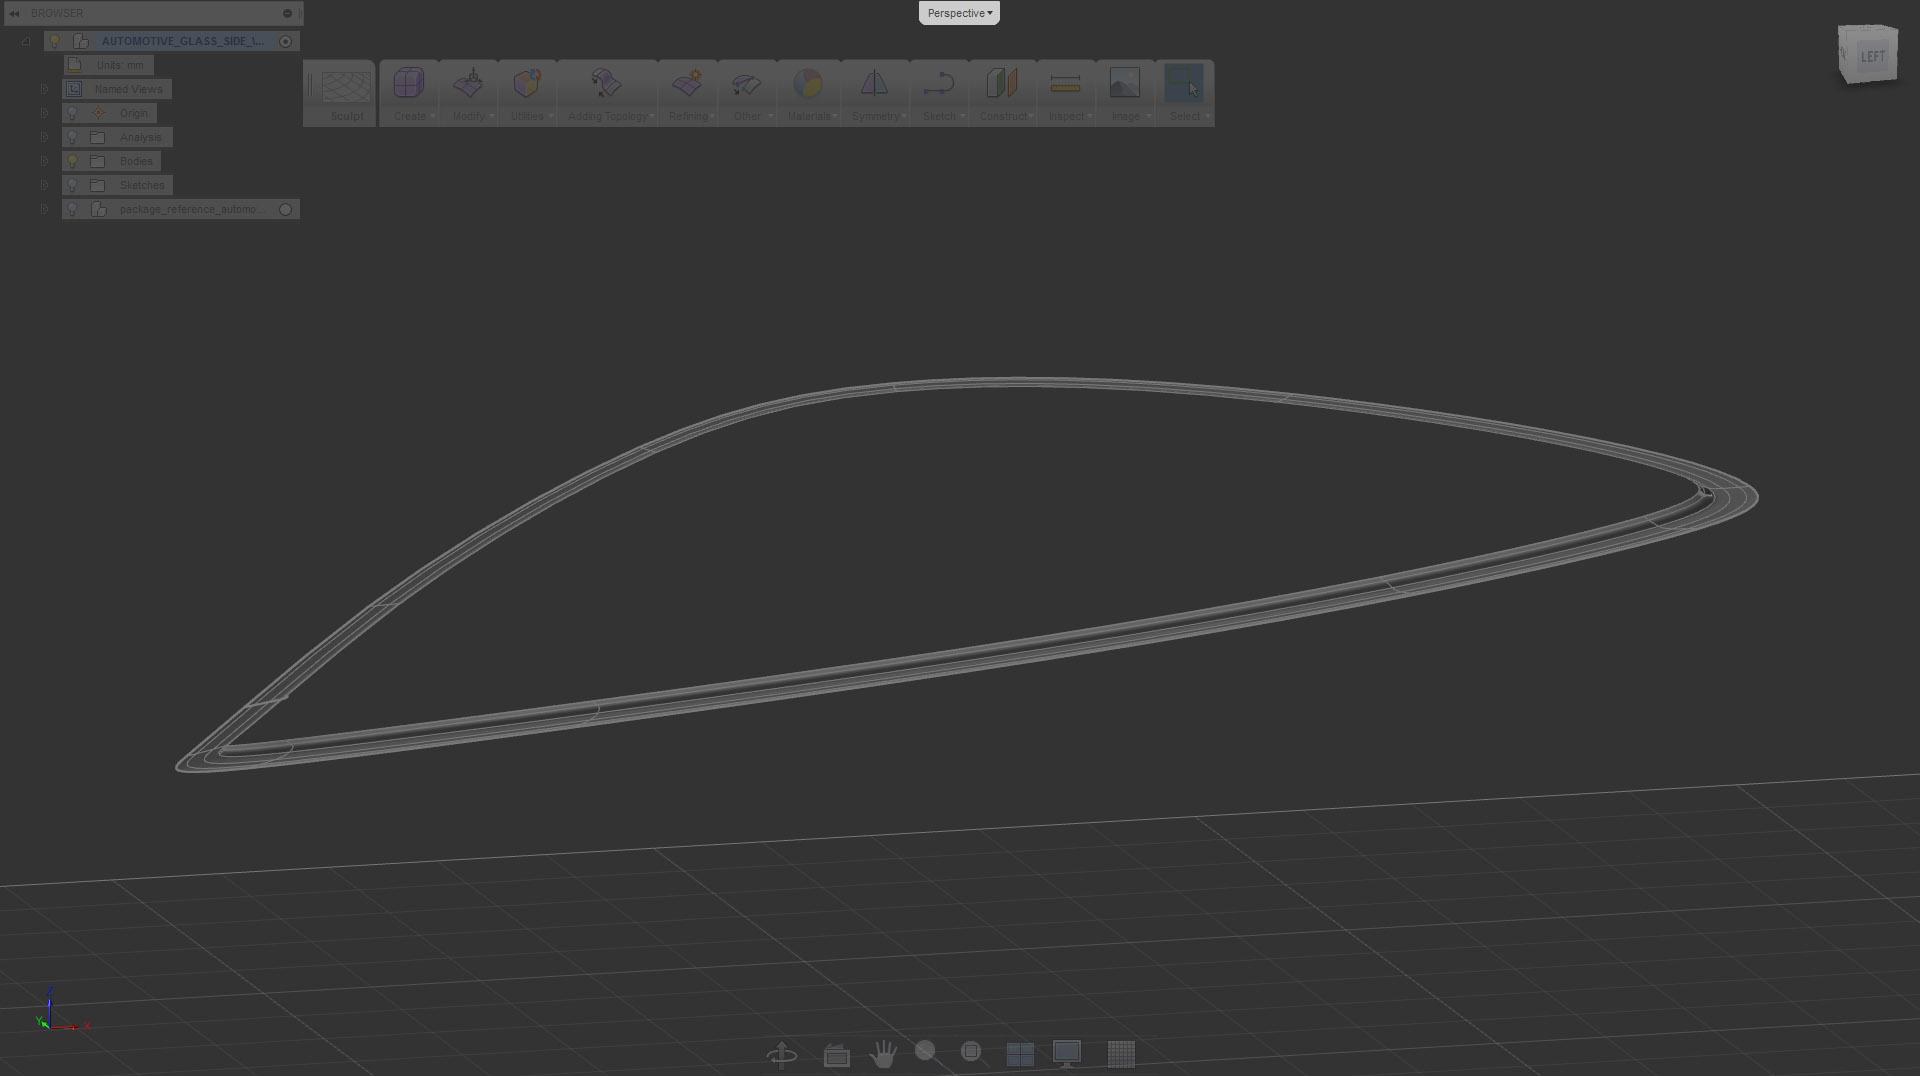Open the Grid settings icon

coord(1121,1054)
